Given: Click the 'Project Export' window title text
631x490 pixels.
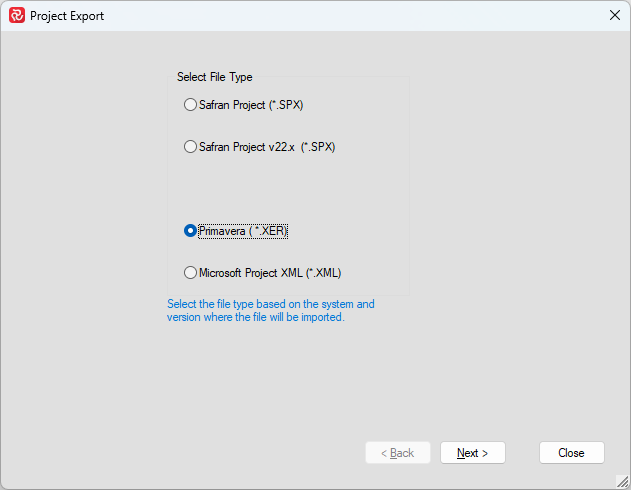Looking at the screenshot, I should tap(67, 16).
